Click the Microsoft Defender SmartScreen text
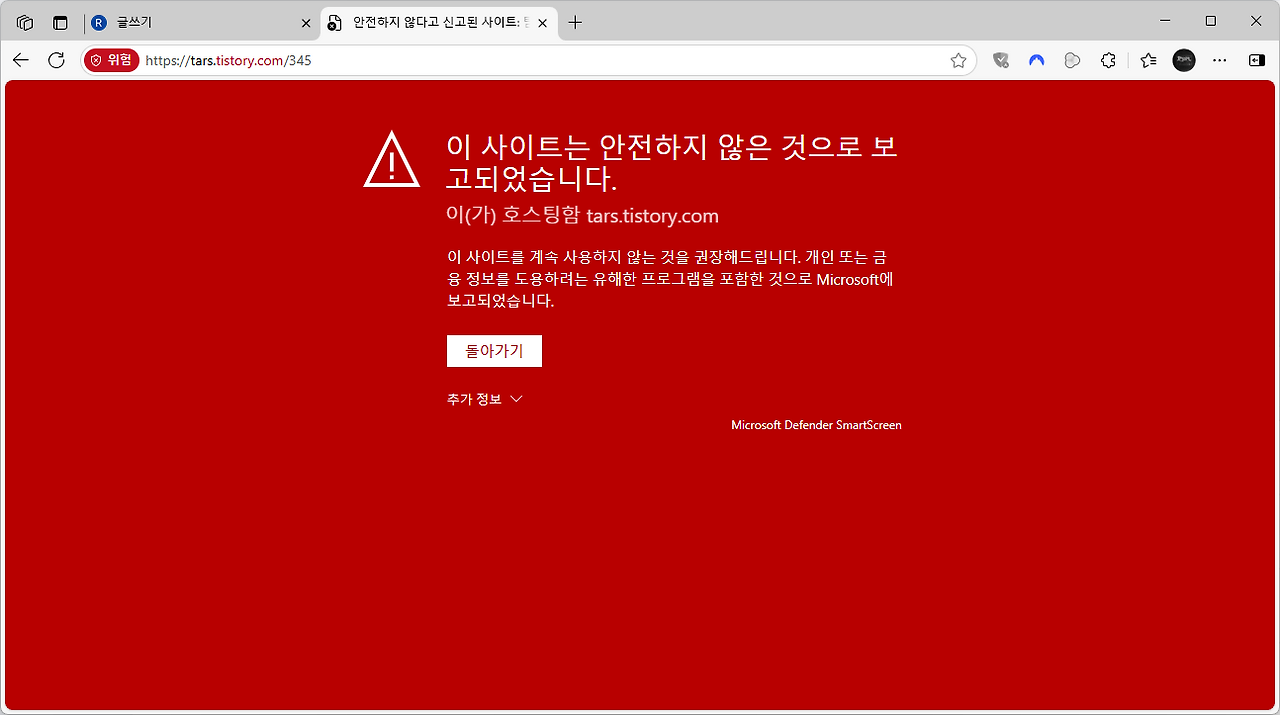The width and height of the screenshot is (1280, 715). 816,425
